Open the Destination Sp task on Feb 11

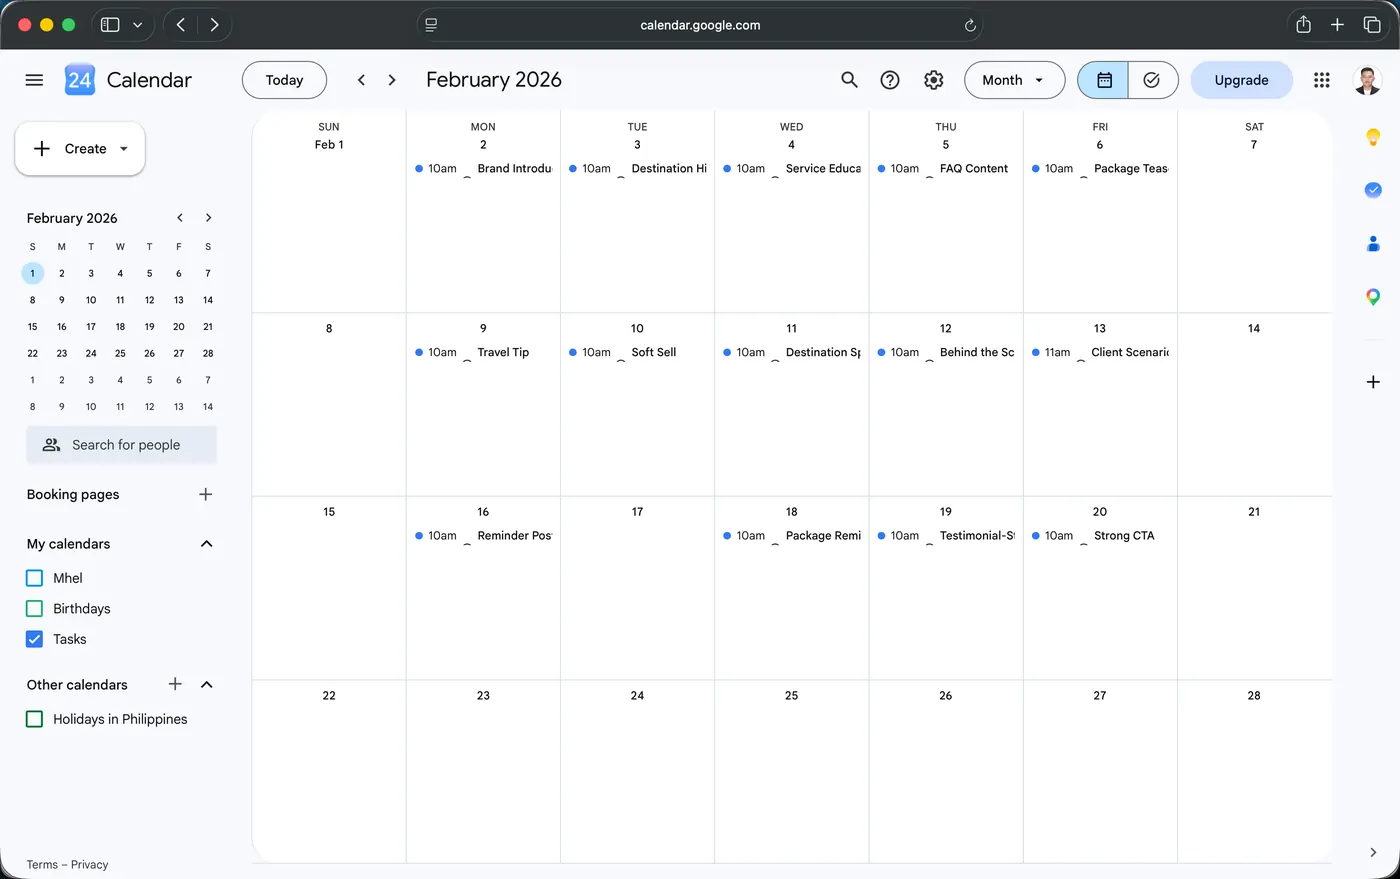click(x=791, y=352)
